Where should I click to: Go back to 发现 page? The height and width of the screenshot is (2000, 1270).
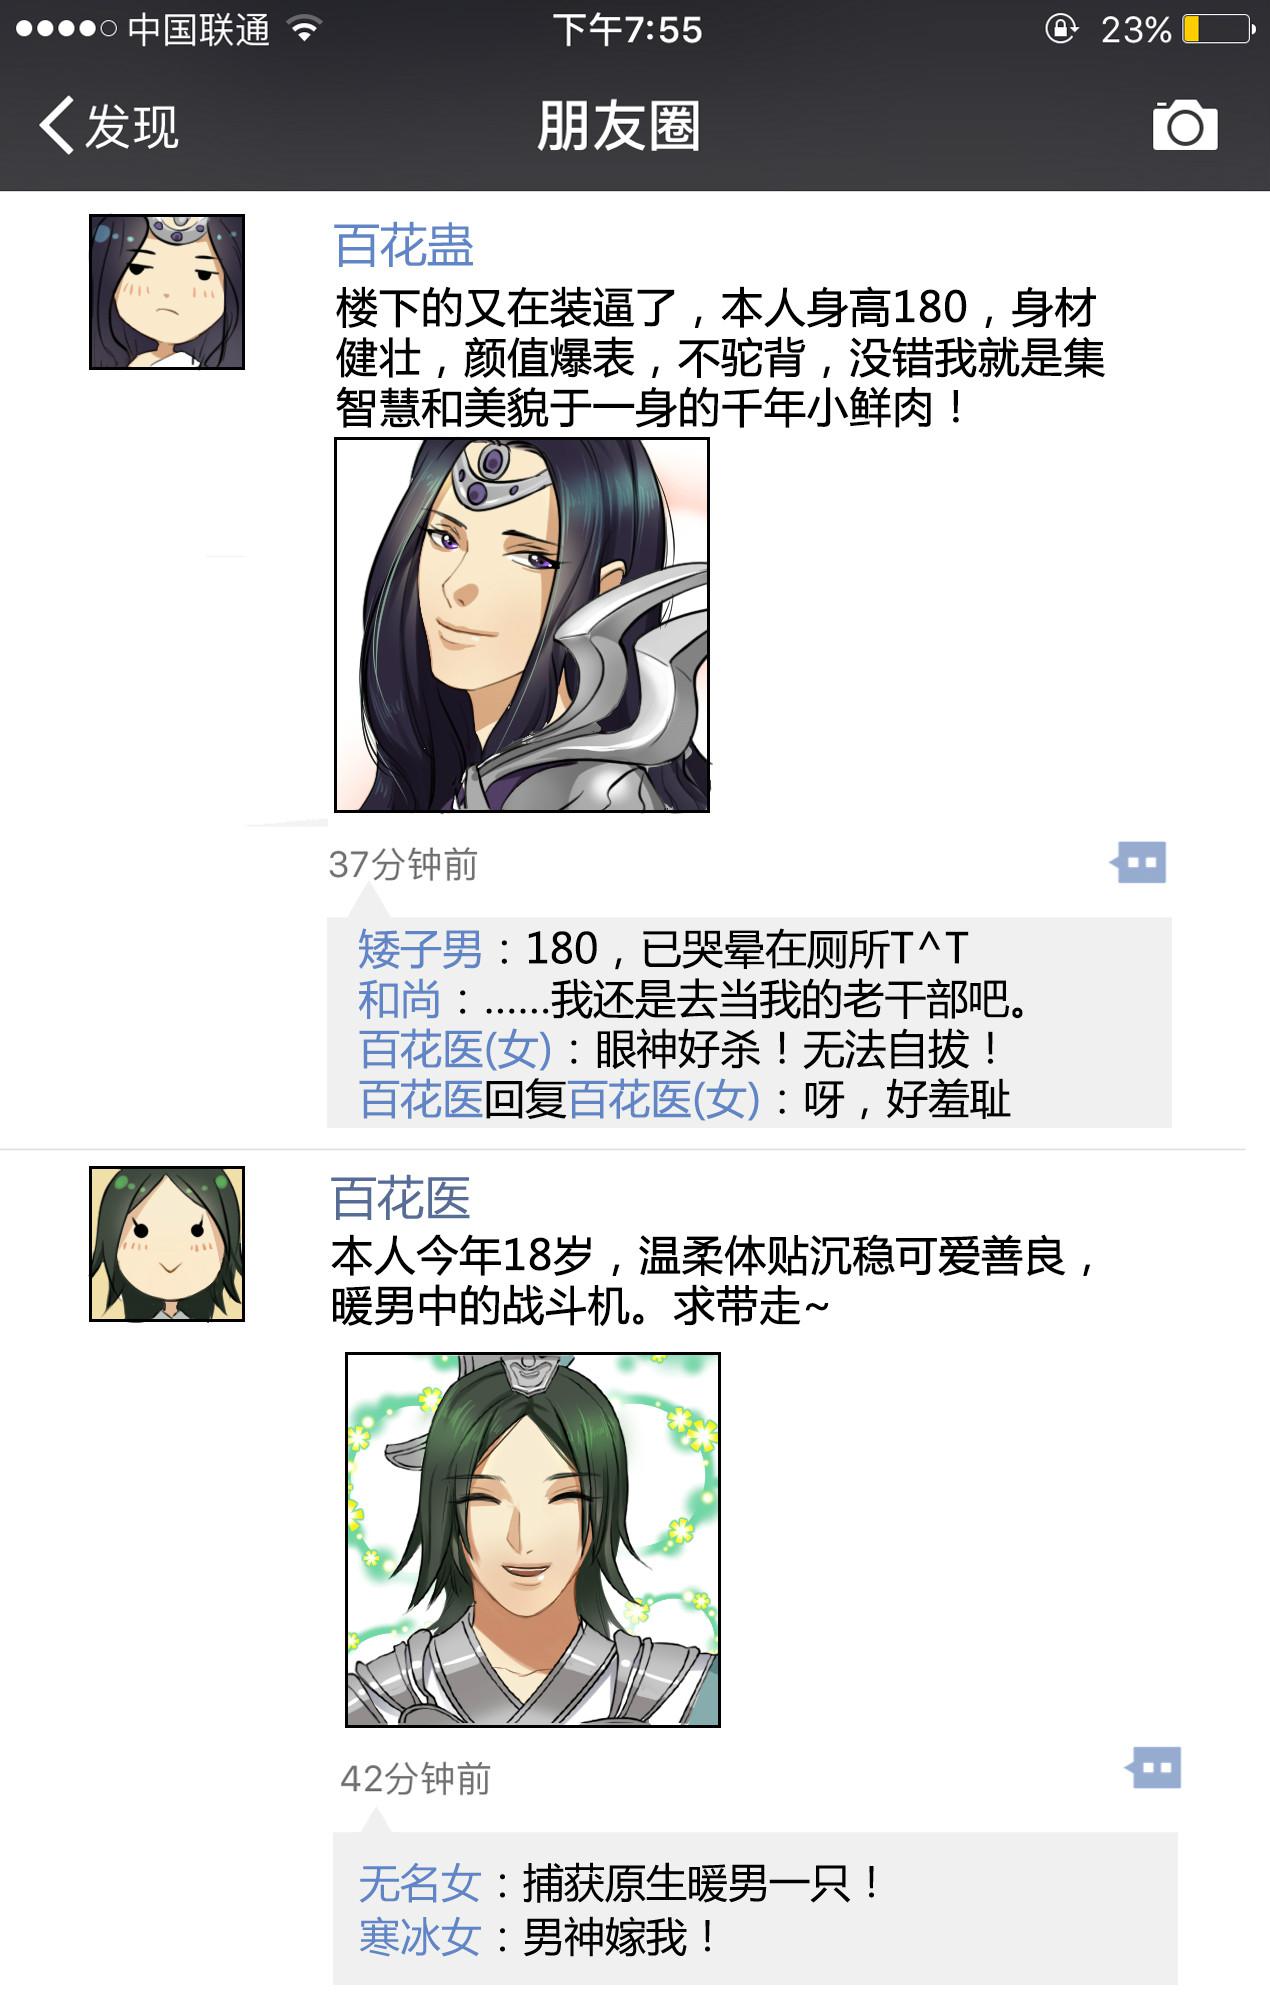108,126
